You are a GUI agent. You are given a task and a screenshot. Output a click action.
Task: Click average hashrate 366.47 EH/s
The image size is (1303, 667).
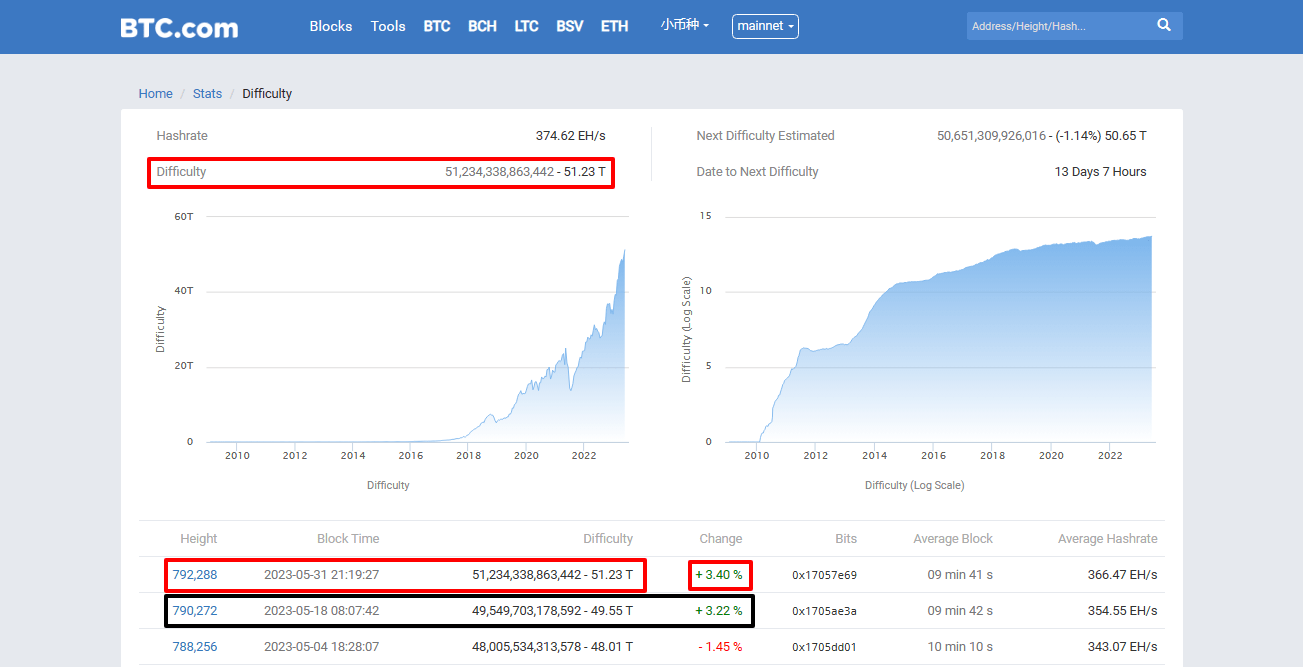click(1122, 575)
